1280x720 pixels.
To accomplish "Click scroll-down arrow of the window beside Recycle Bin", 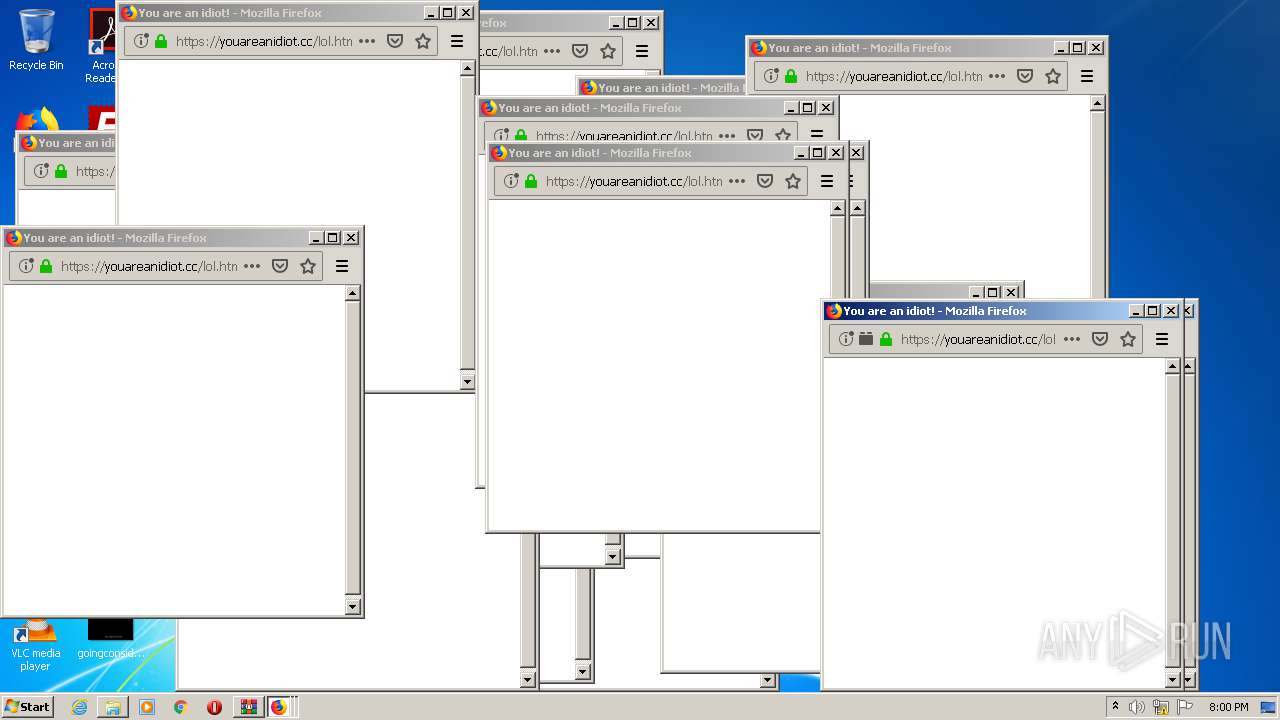I will click(467, 381).
